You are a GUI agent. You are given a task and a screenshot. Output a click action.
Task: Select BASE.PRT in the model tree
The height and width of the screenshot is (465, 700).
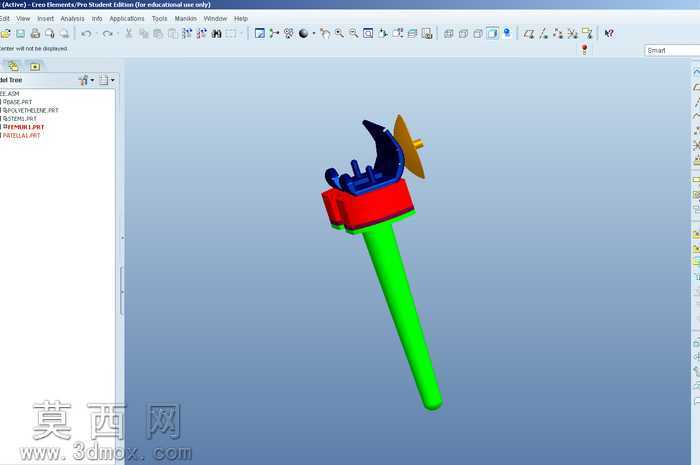[x=18, y=102]
